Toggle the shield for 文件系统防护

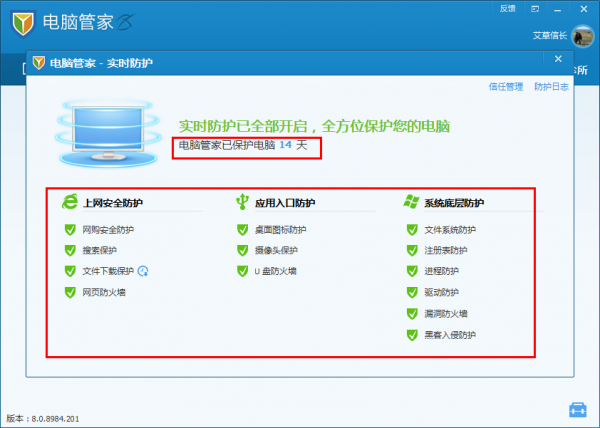click(412, 229)
